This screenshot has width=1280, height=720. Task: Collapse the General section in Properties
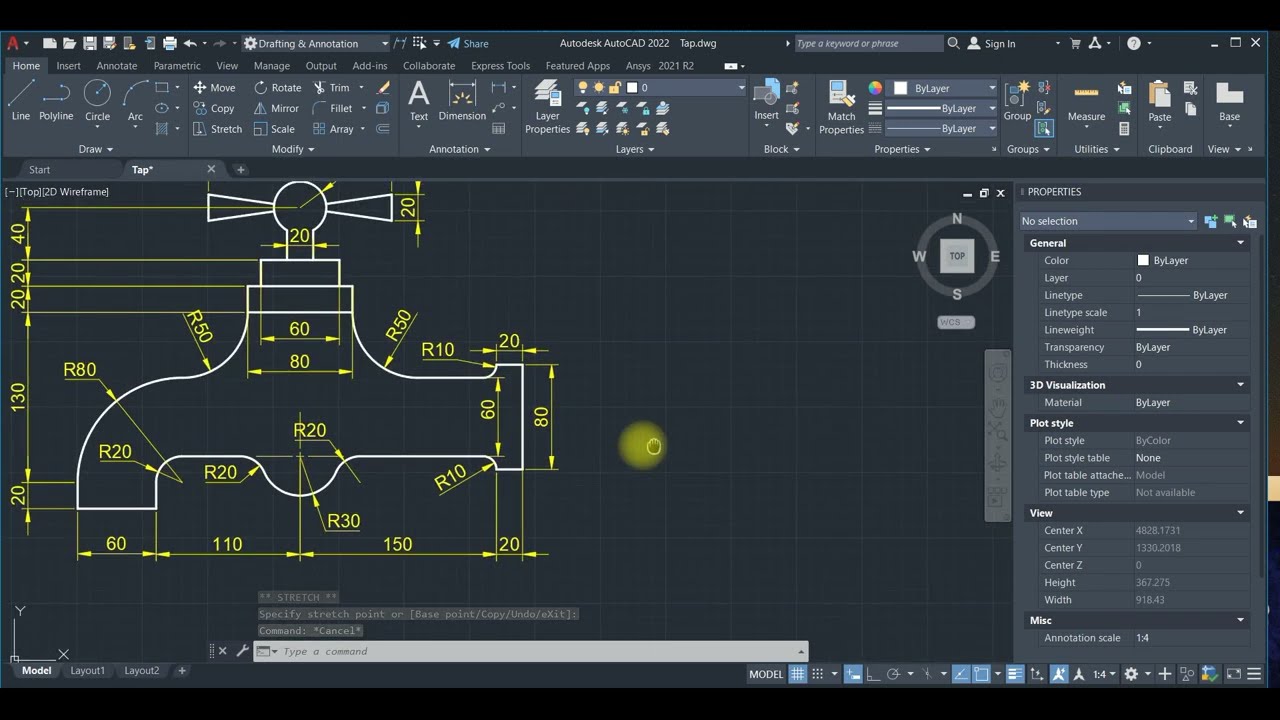tap(1241, 243)
